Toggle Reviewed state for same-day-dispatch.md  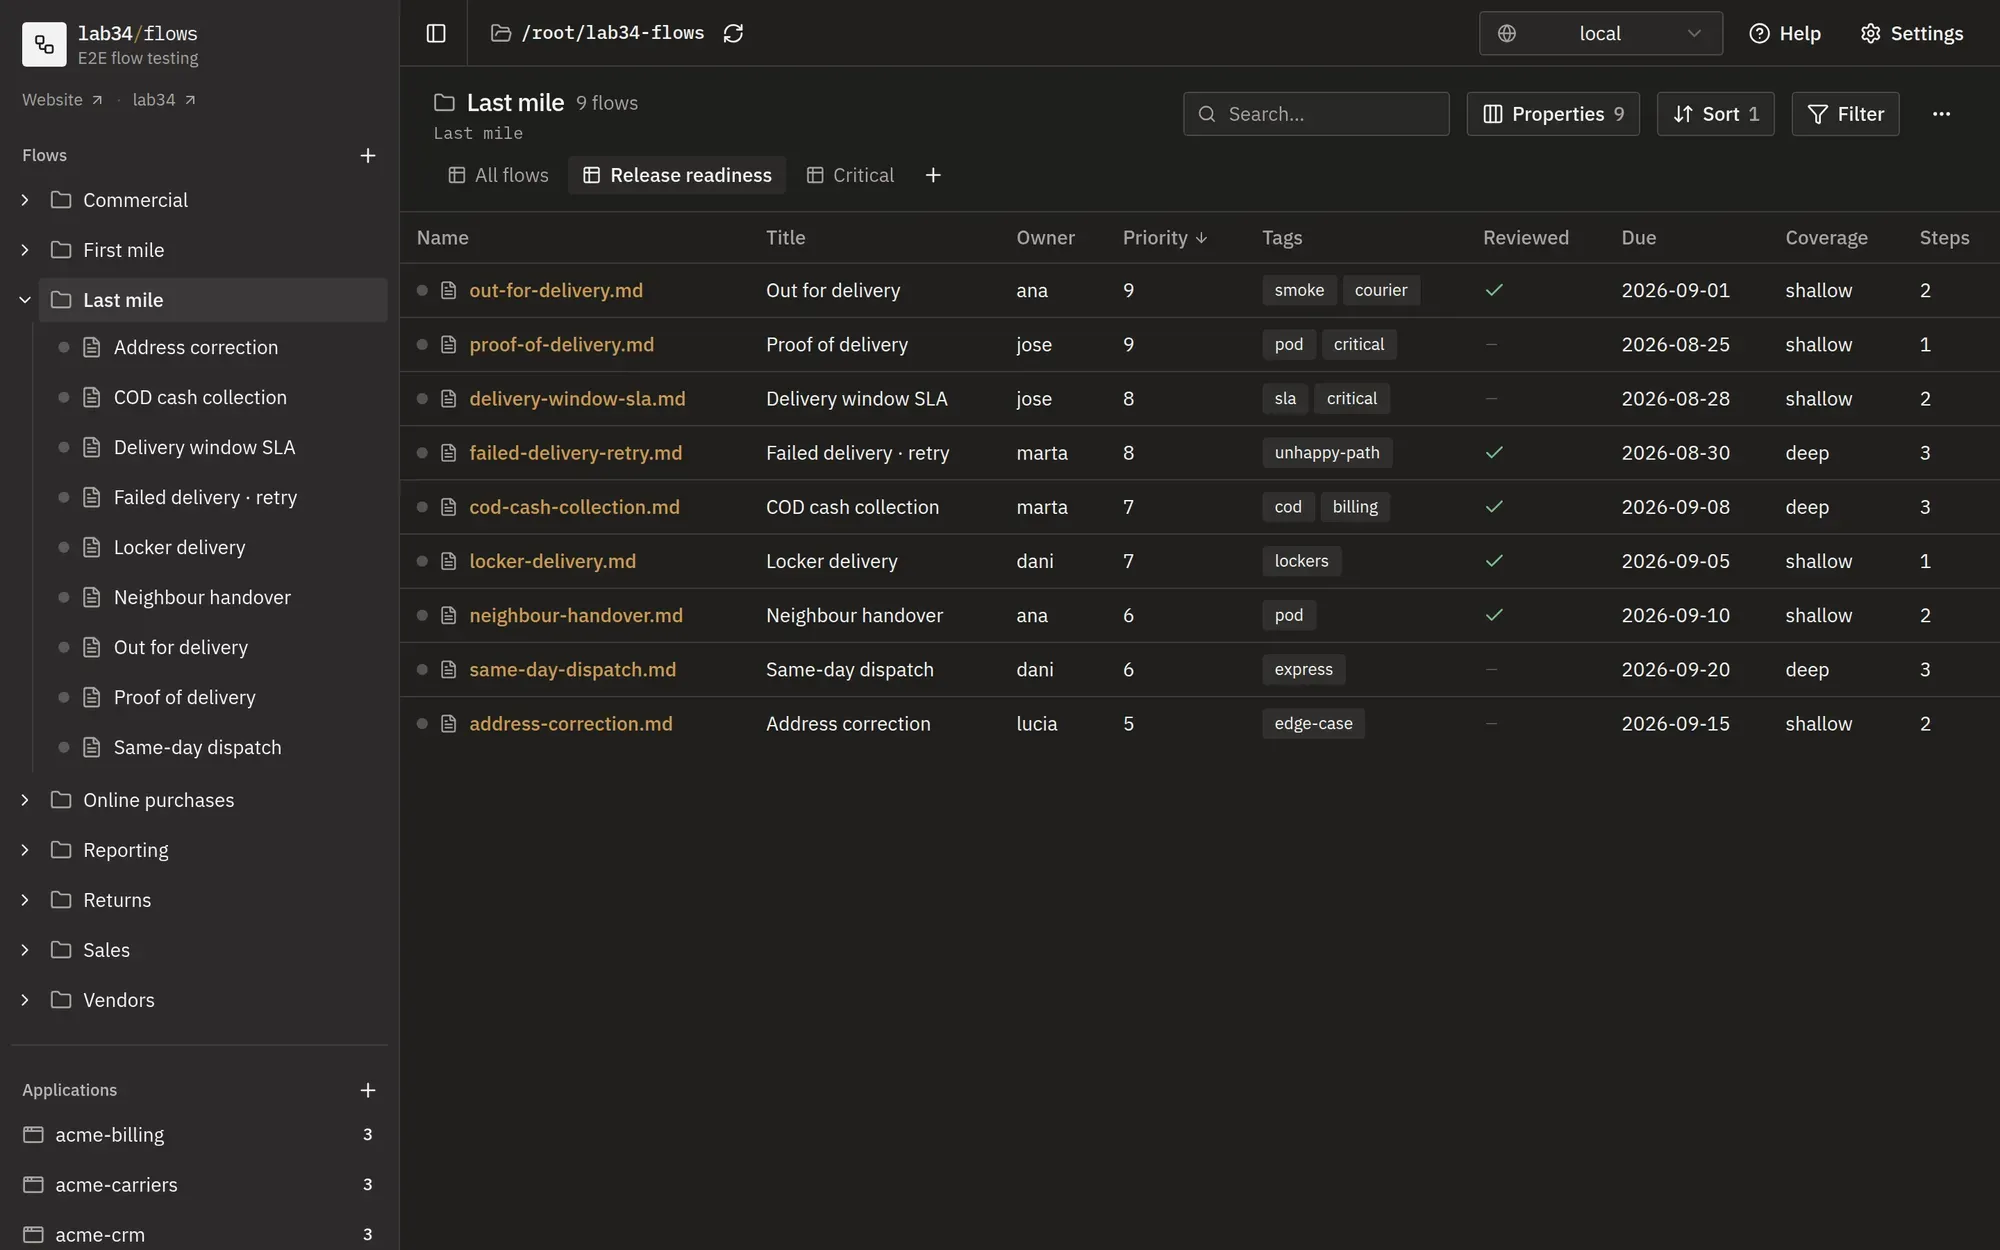(x=1491, y=669)
